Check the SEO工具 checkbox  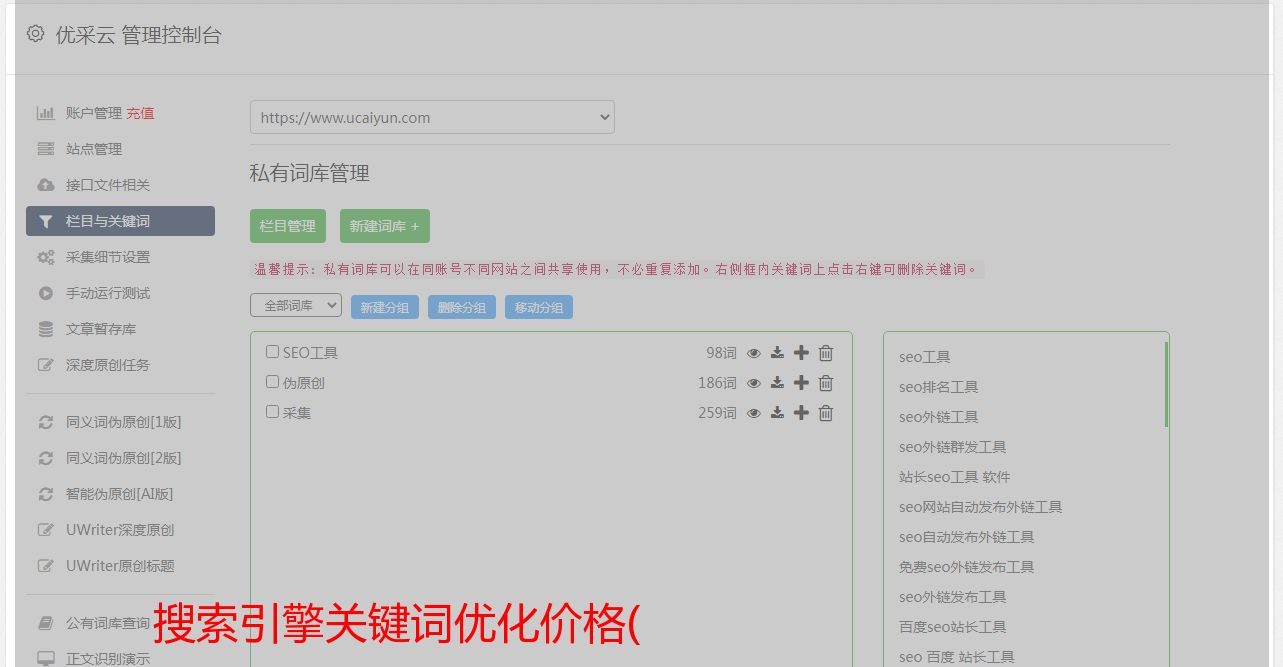click(272, 352)
